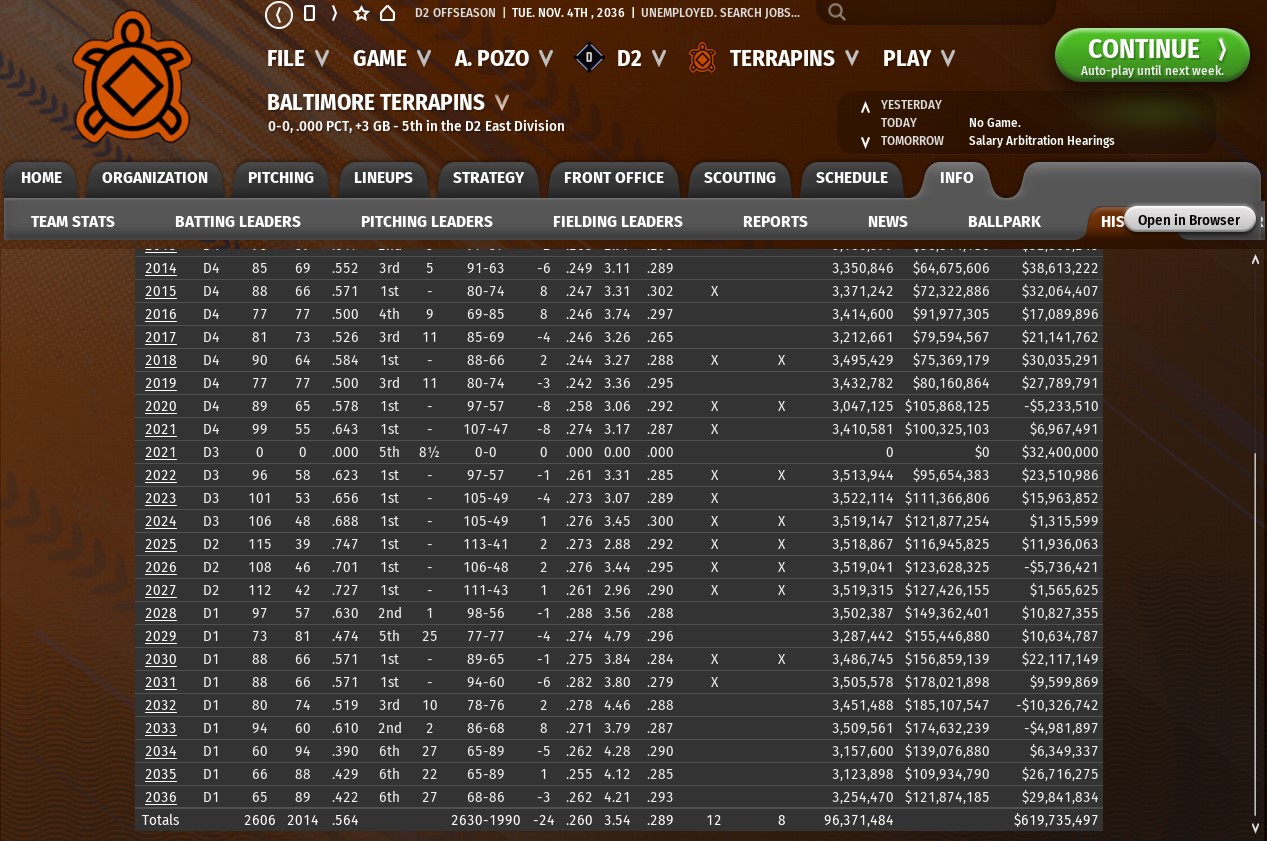Click the magnifying glass search icon

click(837, 13)
